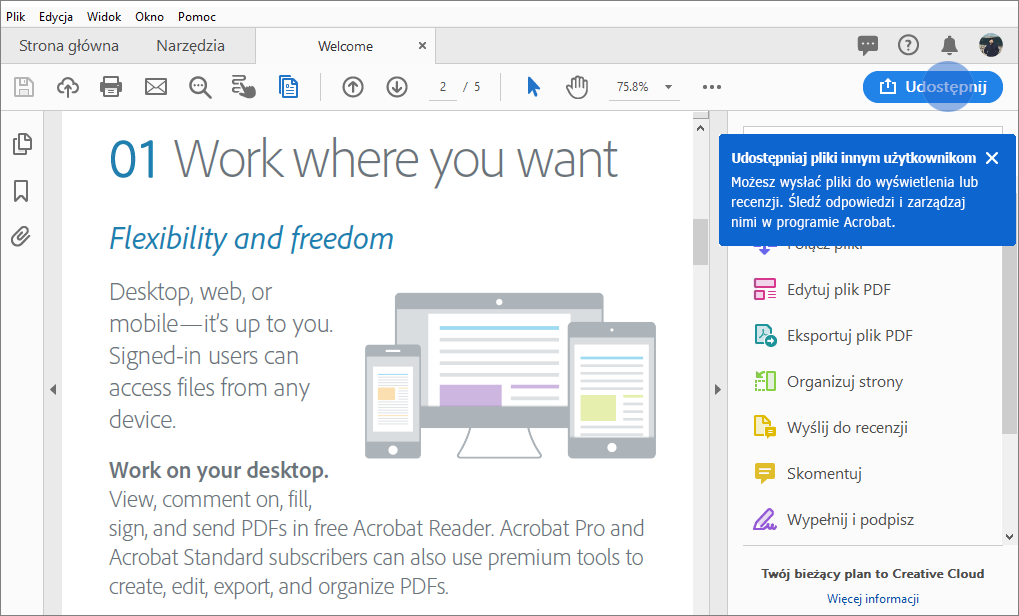Click Wypełnij i podpisz label

[x=851, y=520]
